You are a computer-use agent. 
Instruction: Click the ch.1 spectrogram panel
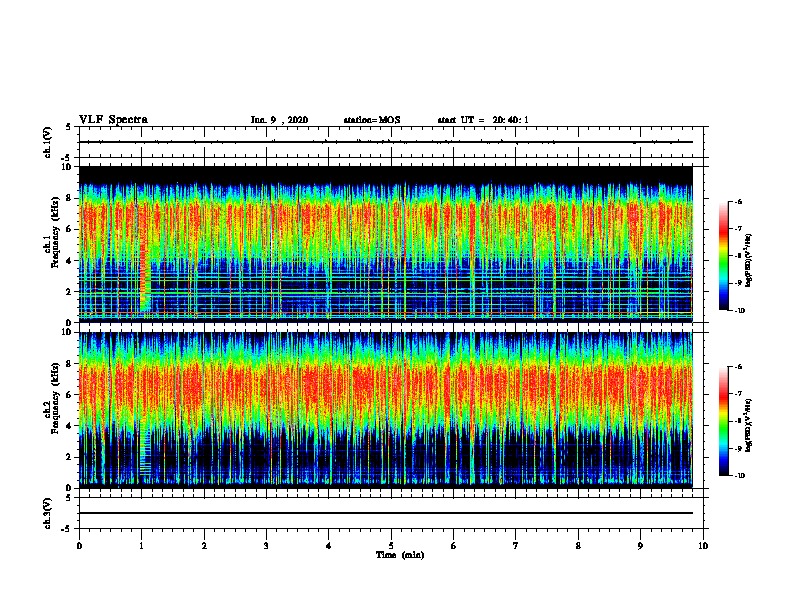pos(385,244)
